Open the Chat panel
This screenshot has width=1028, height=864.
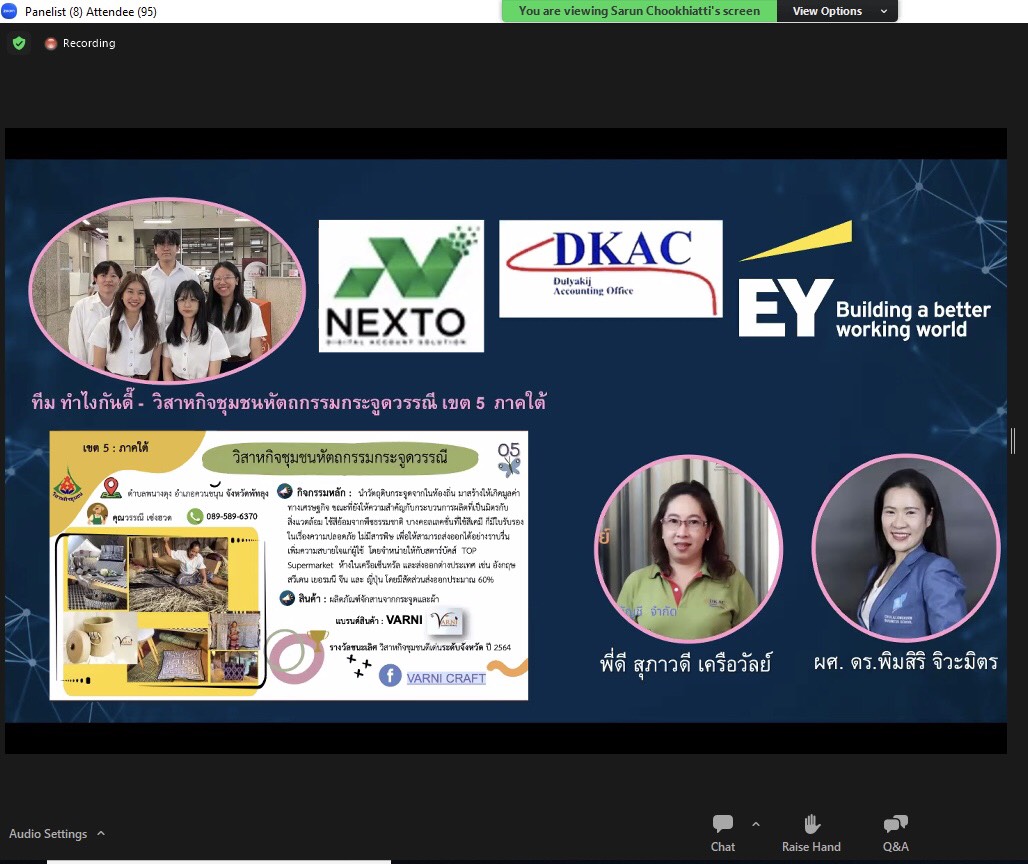722,833
